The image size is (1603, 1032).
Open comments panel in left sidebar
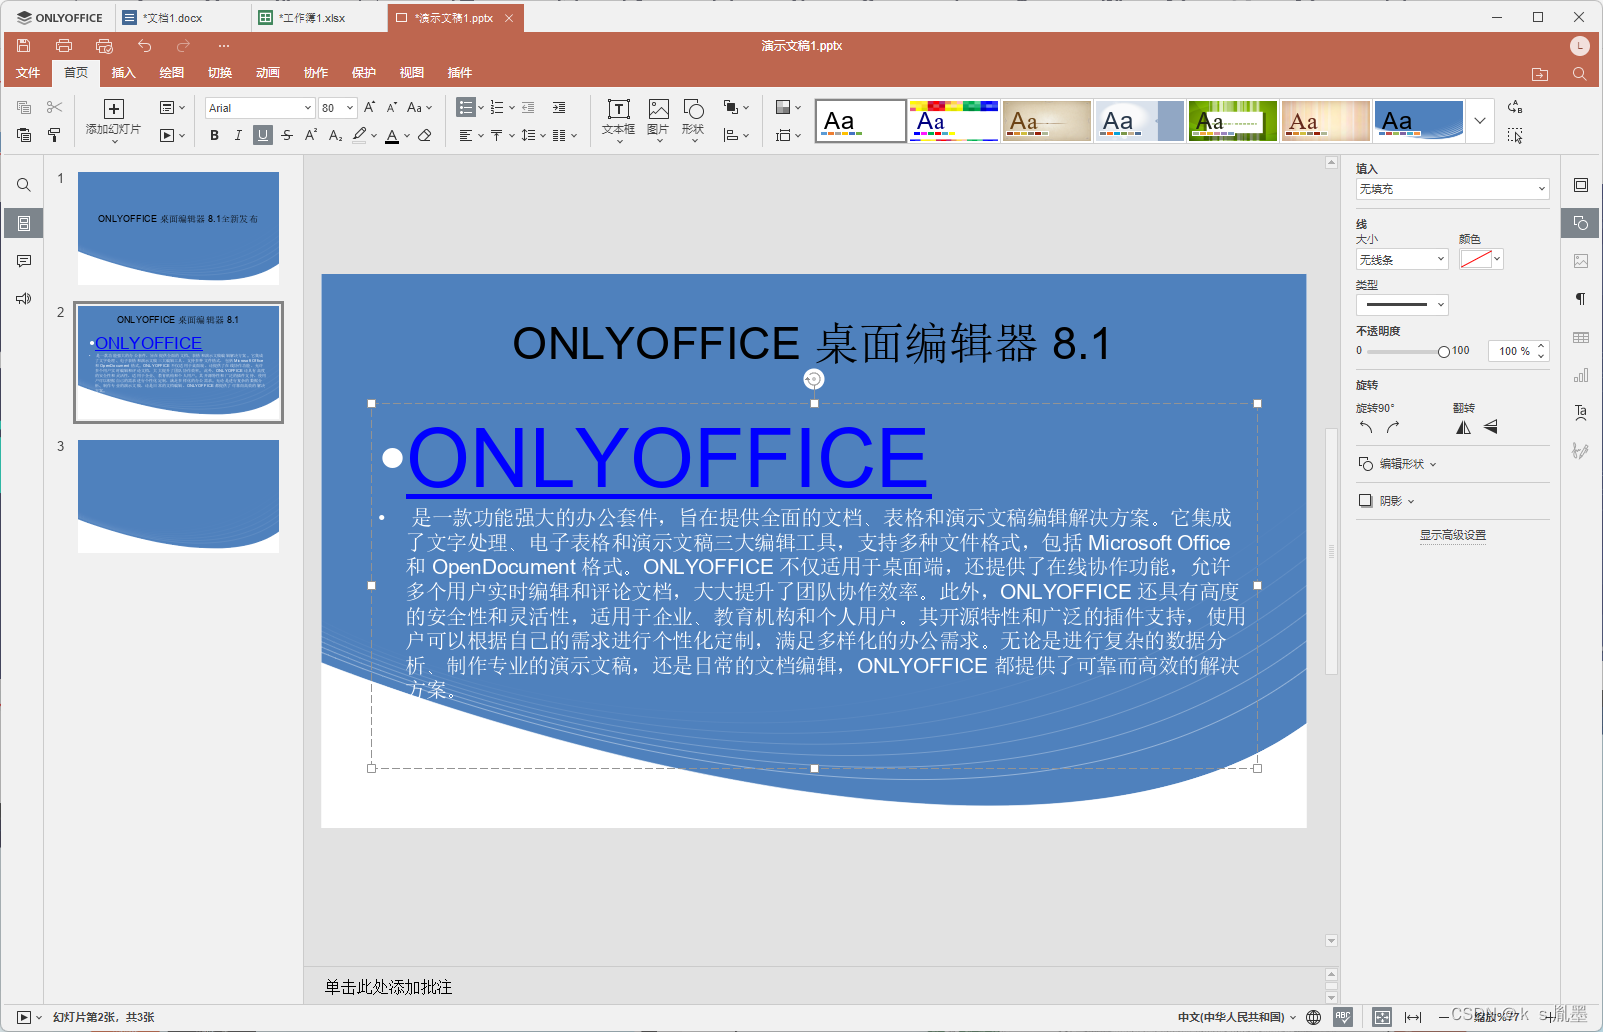point(24,261)
